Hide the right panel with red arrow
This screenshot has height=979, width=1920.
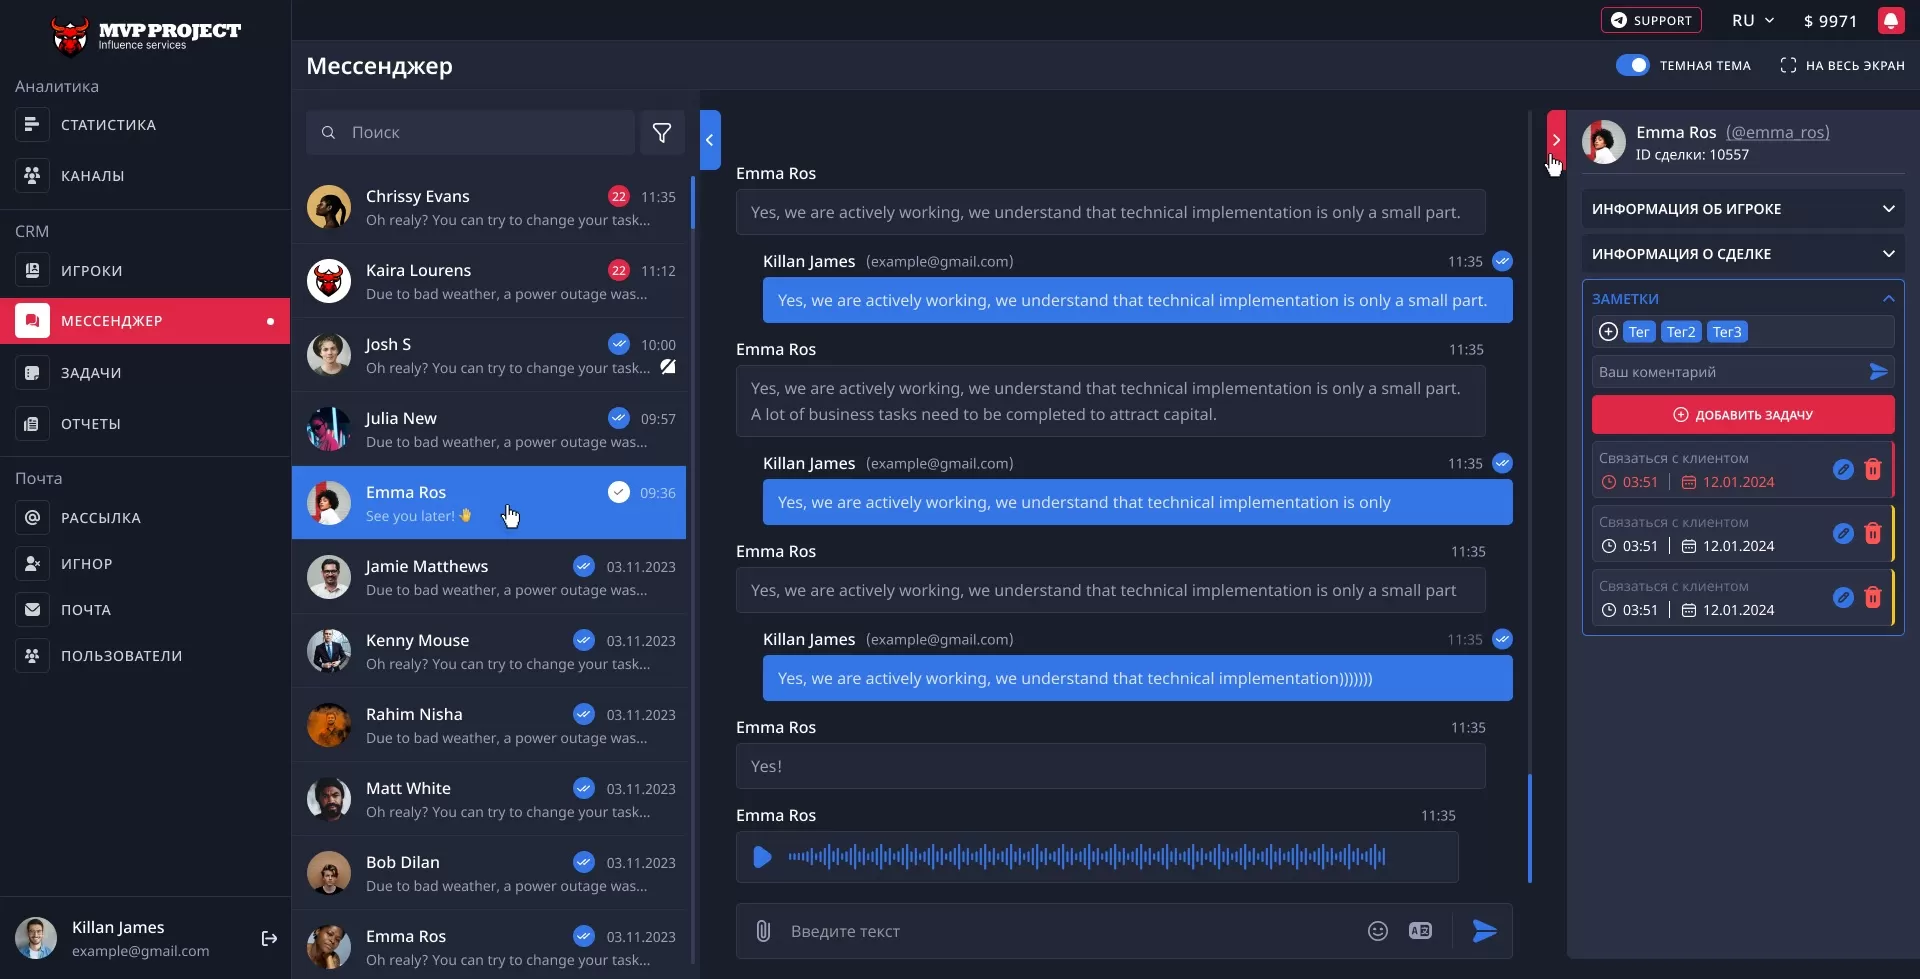(x=1556, y=140)
